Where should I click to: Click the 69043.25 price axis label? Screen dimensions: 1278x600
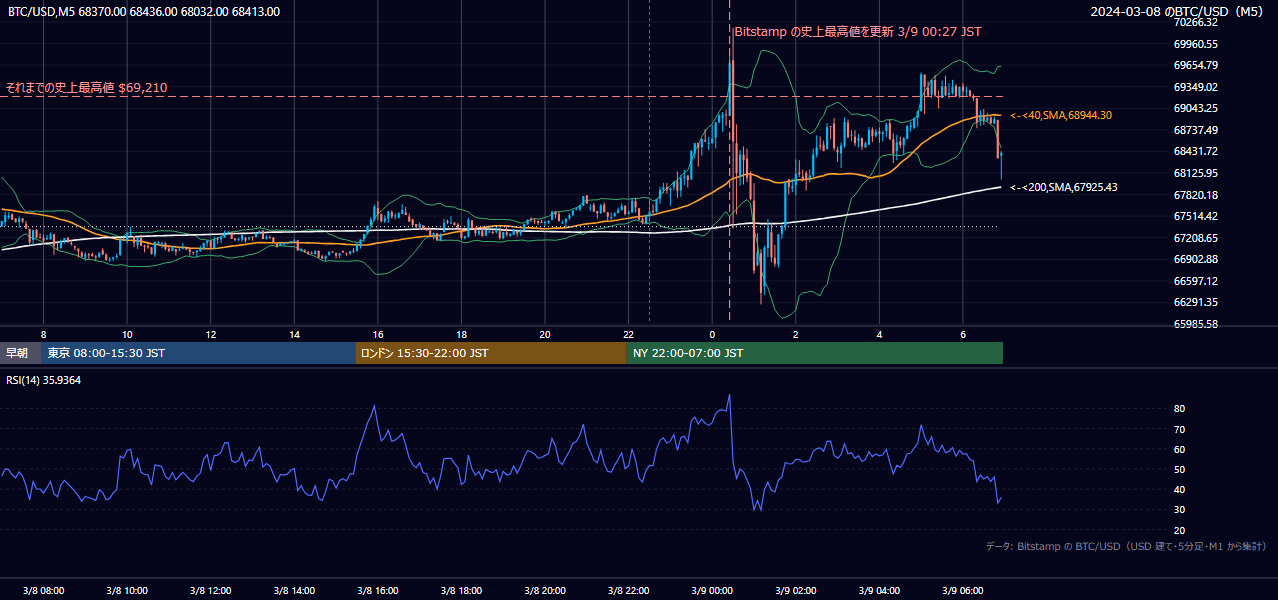(1195, 109)
